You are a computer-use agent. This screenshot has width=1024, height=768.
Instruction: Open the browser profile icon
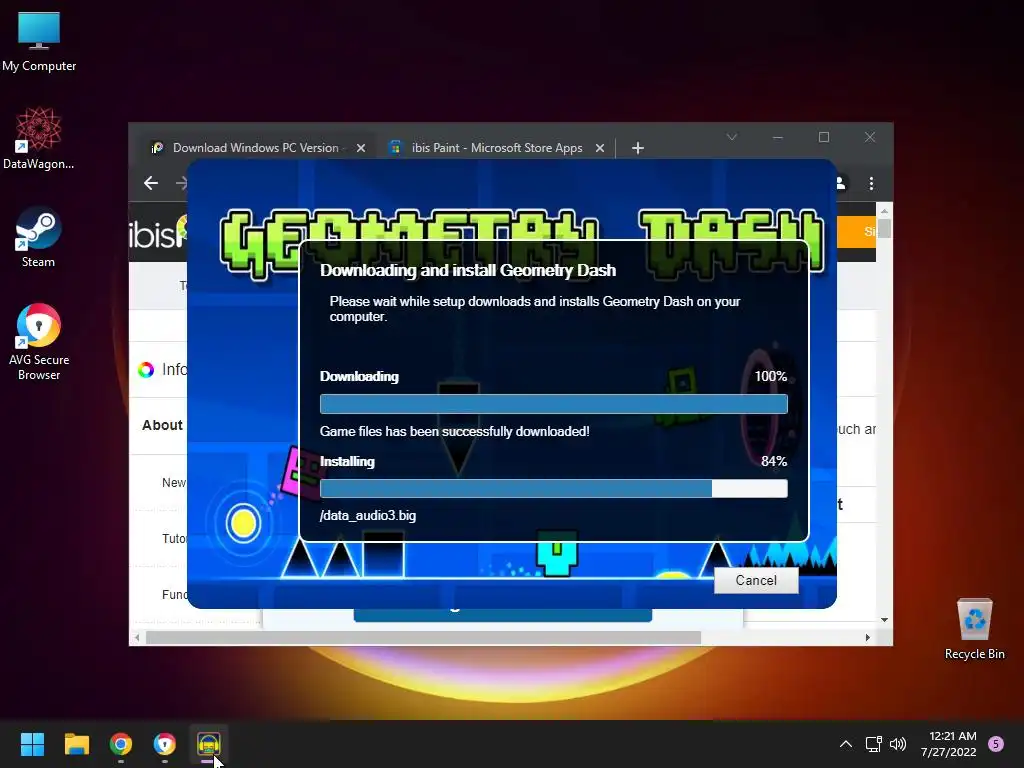click(840, 184)
